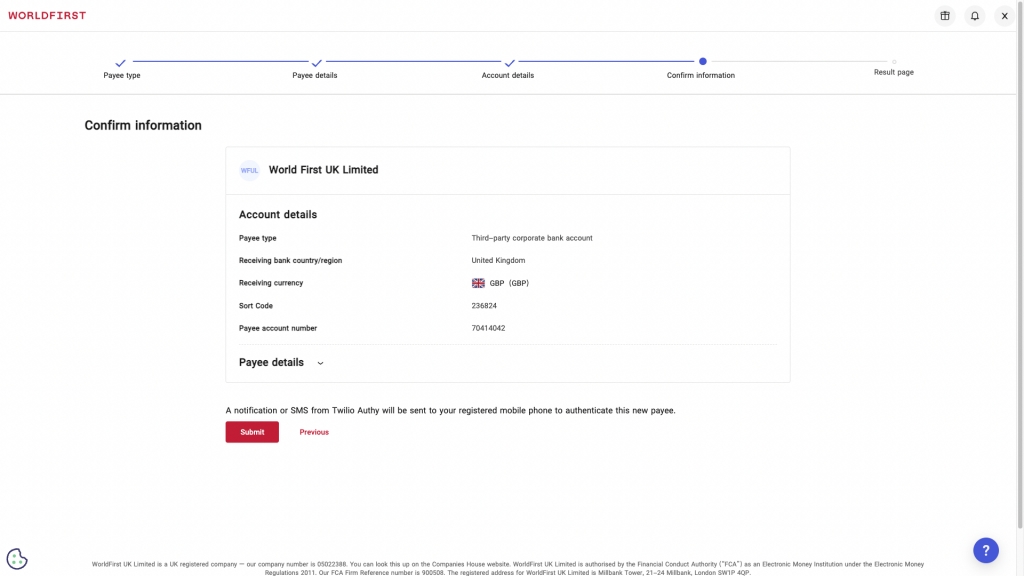Click the WFUL company avatar
1024x576 pixels.
pos(247,170)
